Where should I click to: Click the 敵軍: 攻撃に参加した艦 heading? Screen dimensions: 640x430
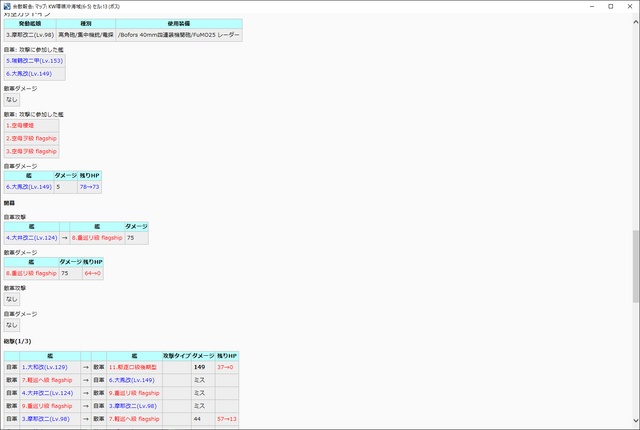point(34,115)
